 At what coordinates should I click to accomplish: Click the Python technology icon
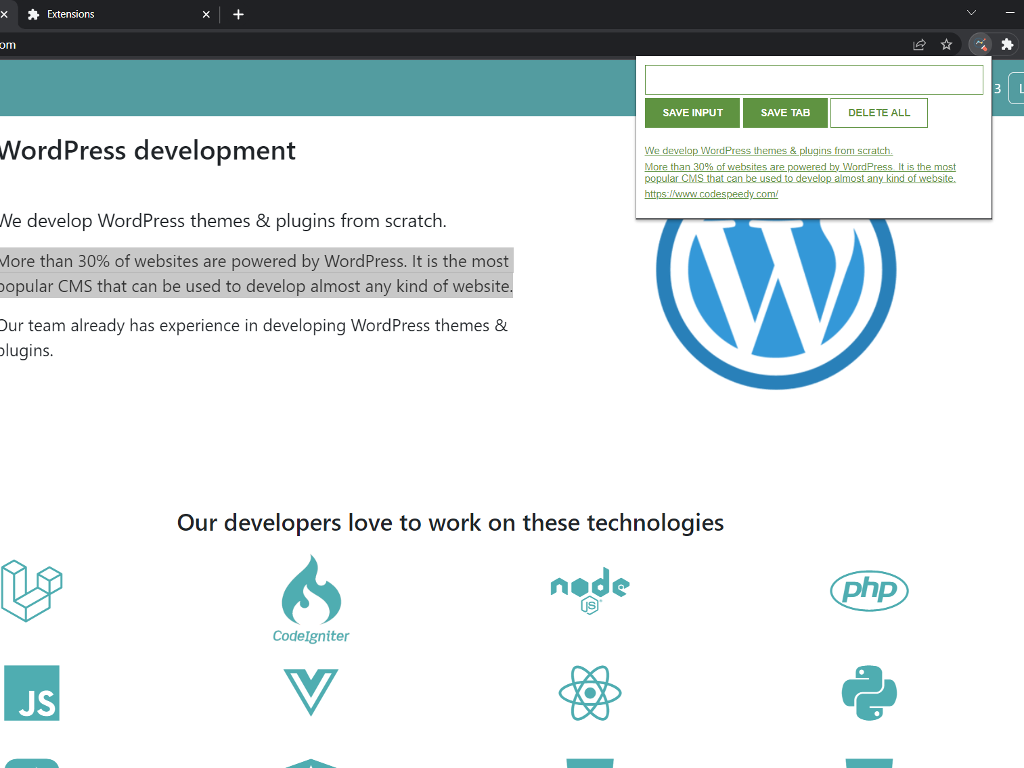869,693
